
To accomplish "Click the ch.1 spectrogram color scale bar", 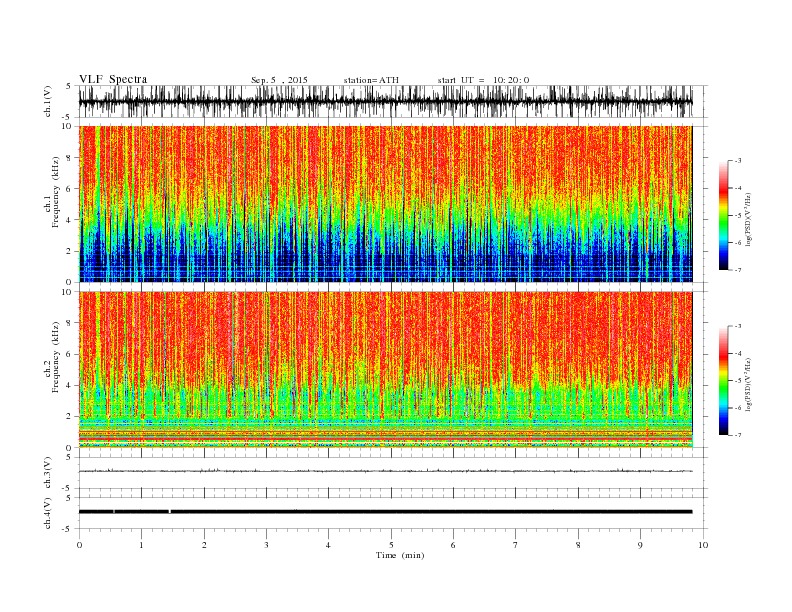I will tap(723, 215).
